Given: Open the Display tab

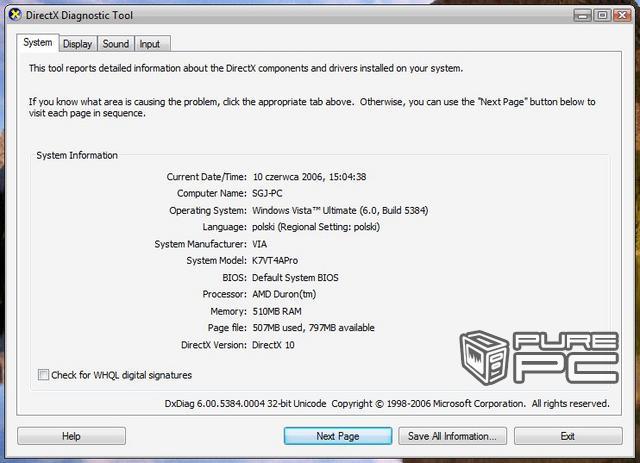Looking at the screenshot, I should tap(78, 44).
